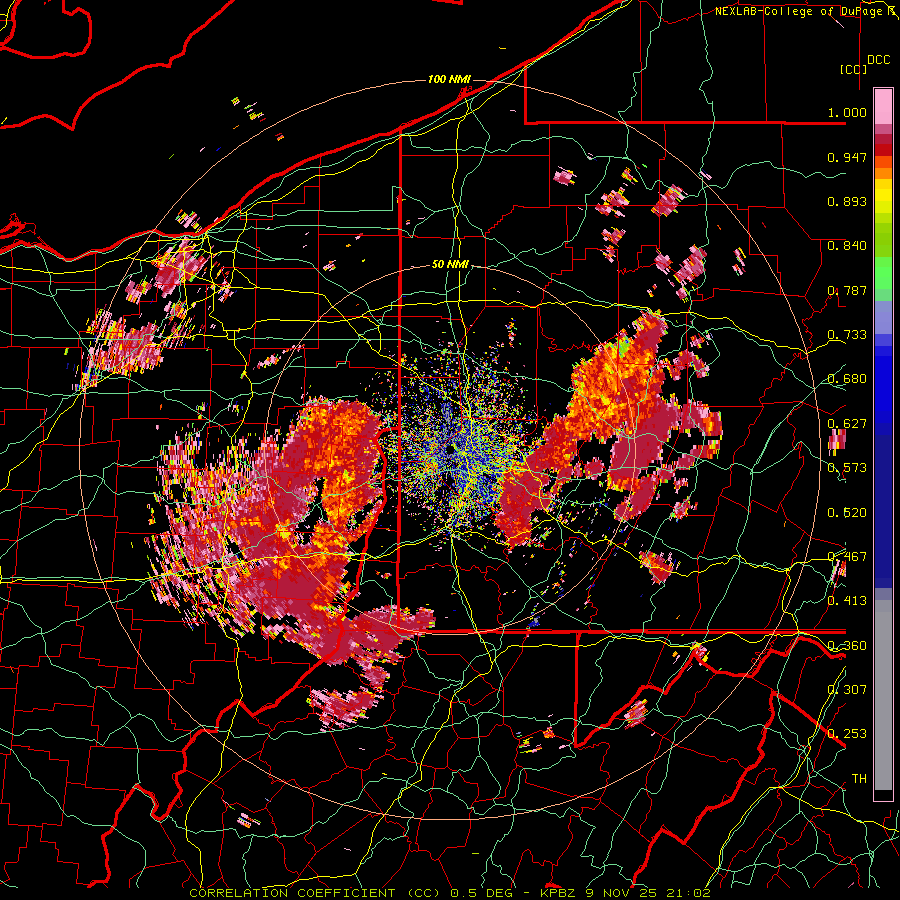
Task: Select the 0.253 legend value
Action: click(x=847, y=734)
